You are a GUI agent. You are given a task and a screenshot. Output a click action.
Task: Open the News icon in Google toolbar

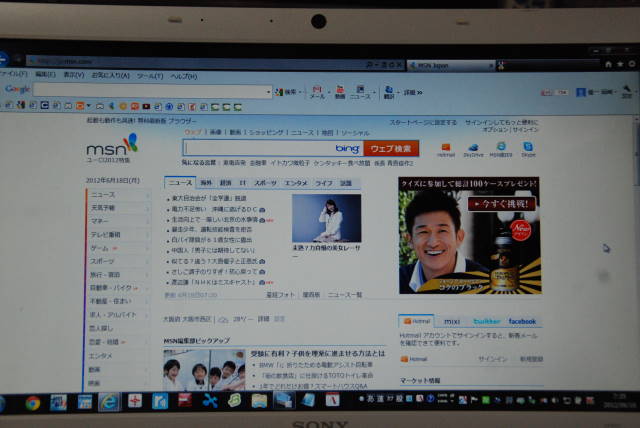[360, 92]
